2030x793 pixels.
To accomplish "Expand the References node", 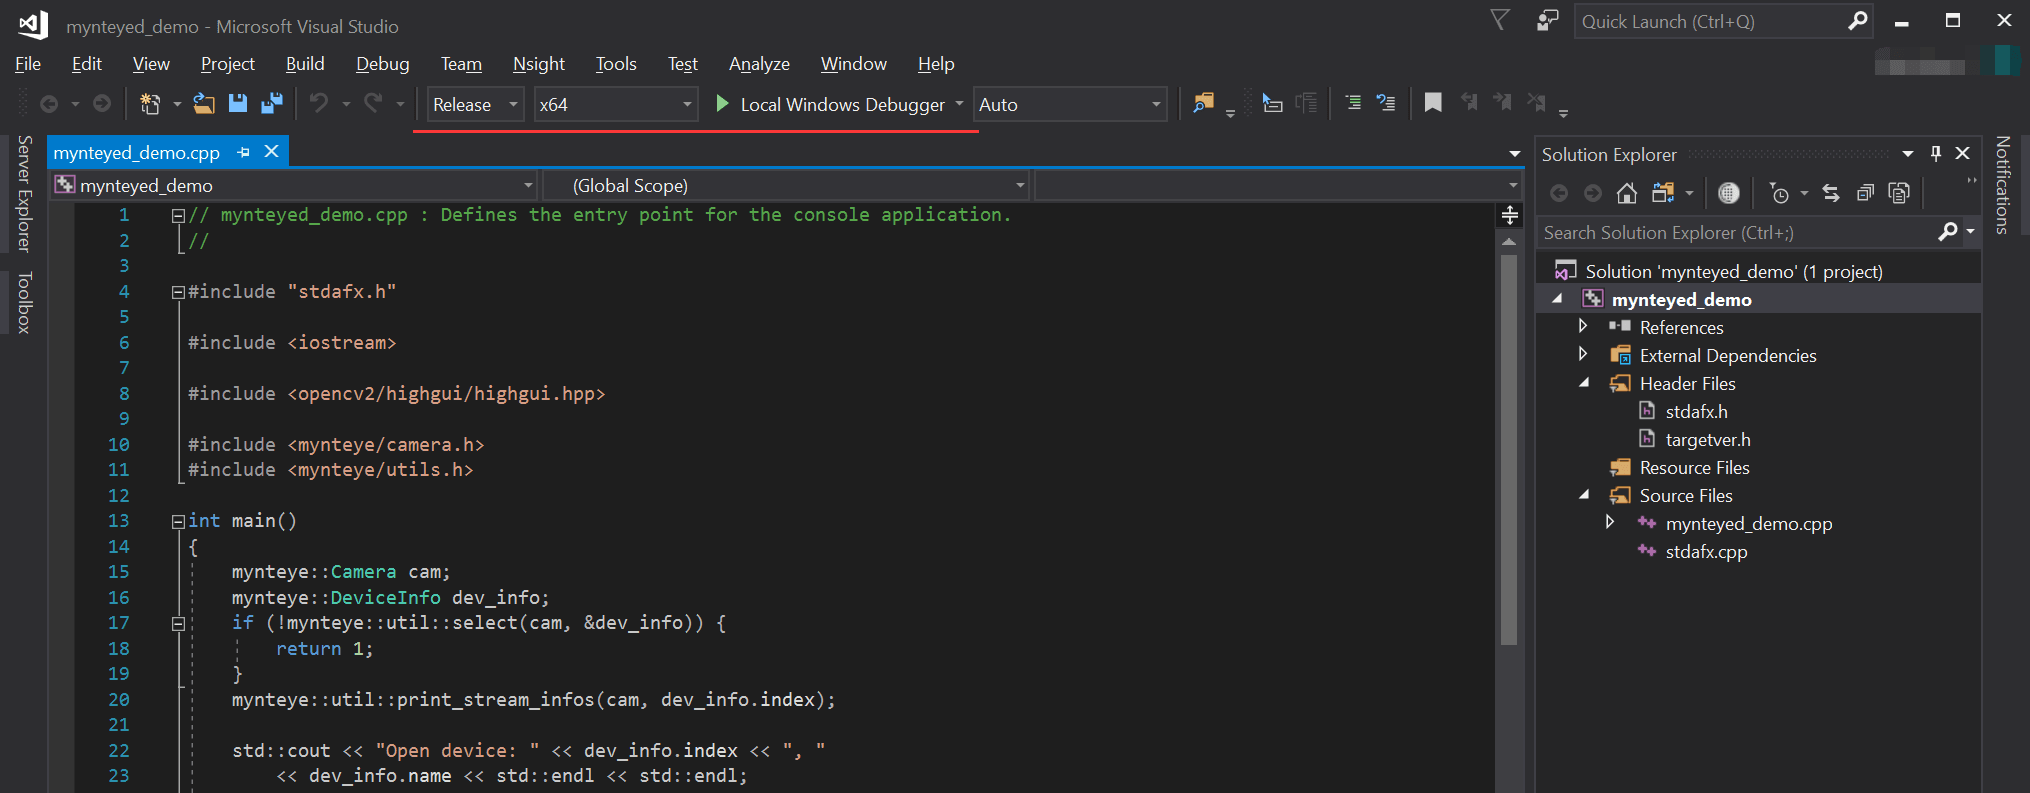I will point(1583,326).
